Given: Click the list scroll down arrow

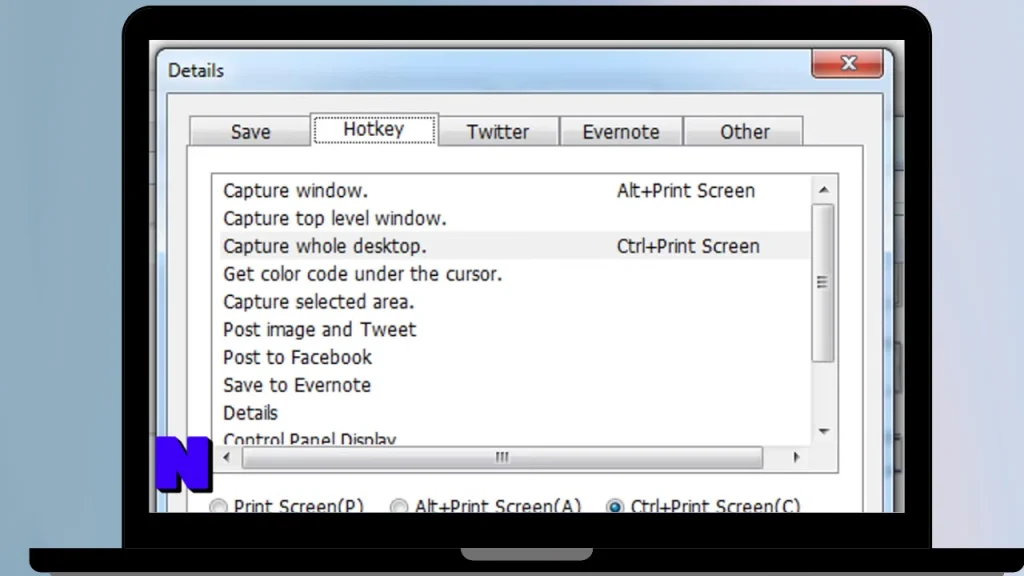Looking at the screenshot, I should tap(824, 431).
